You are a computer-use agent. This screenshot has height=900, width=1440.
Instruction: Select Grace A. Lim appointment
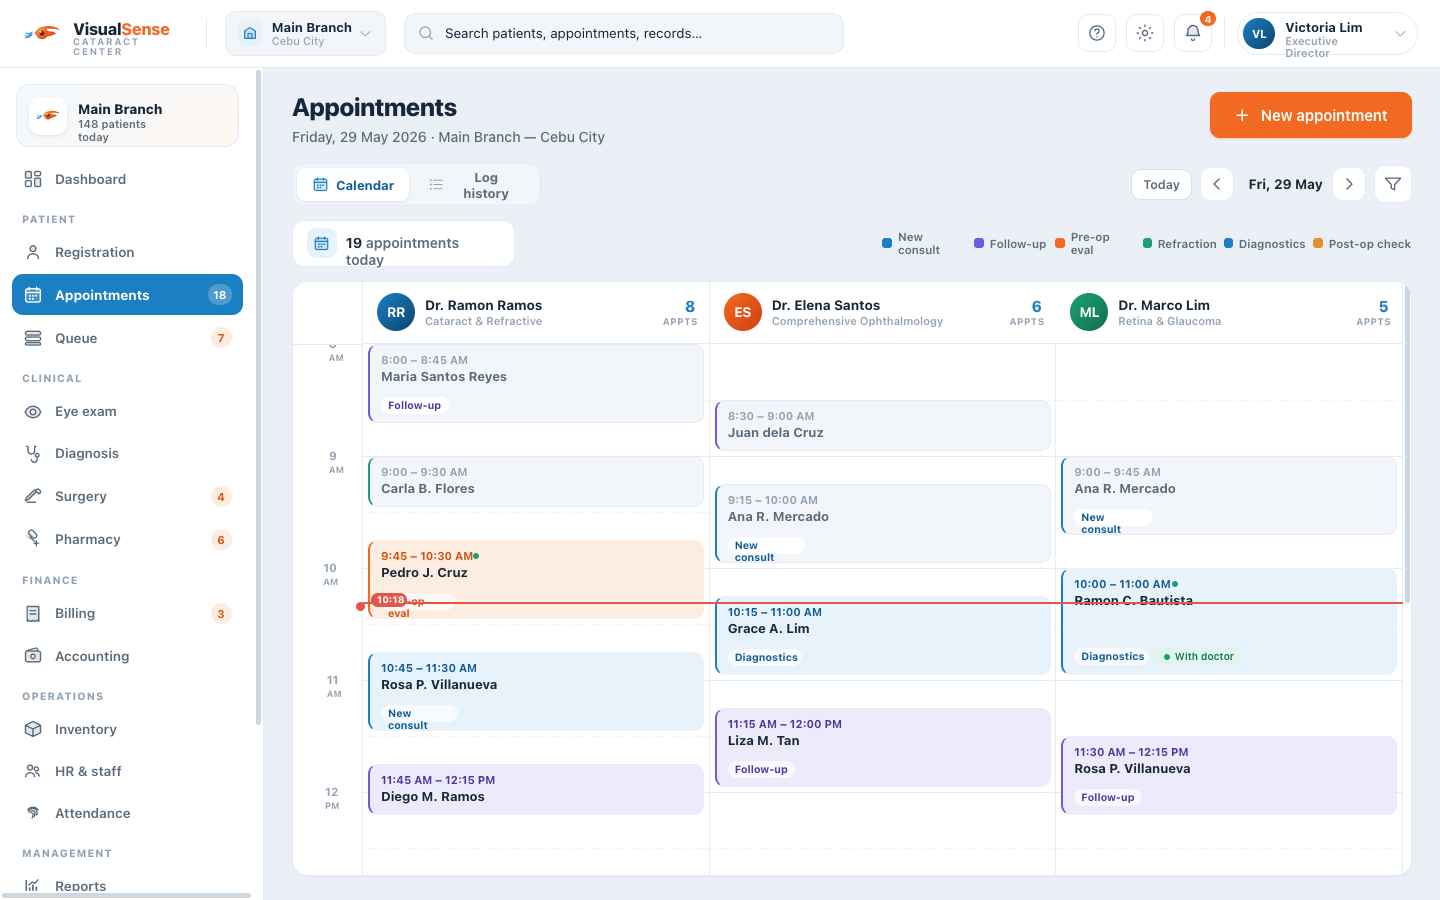(x=883, y=635)
